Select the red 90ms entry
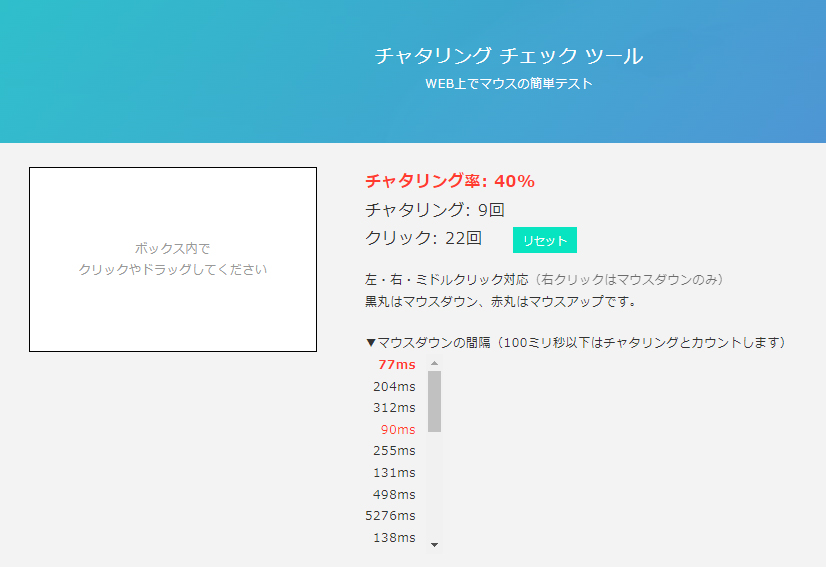Image resolution: width=826 pixels, height=567 pixels. [397, 430]
